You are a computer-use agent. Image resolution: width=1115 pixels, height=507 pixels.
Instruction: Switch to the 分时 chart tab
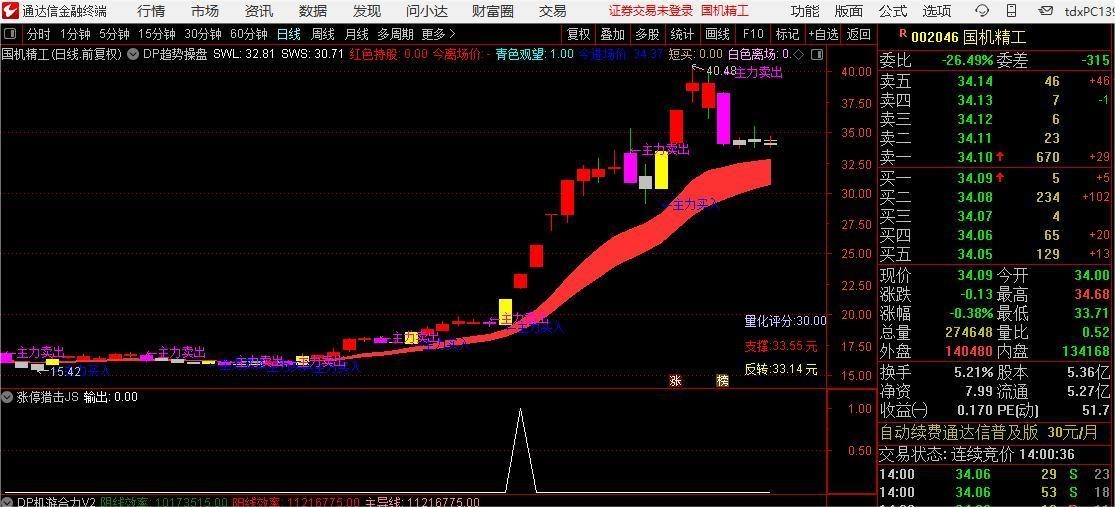click(x=38, y=33)
